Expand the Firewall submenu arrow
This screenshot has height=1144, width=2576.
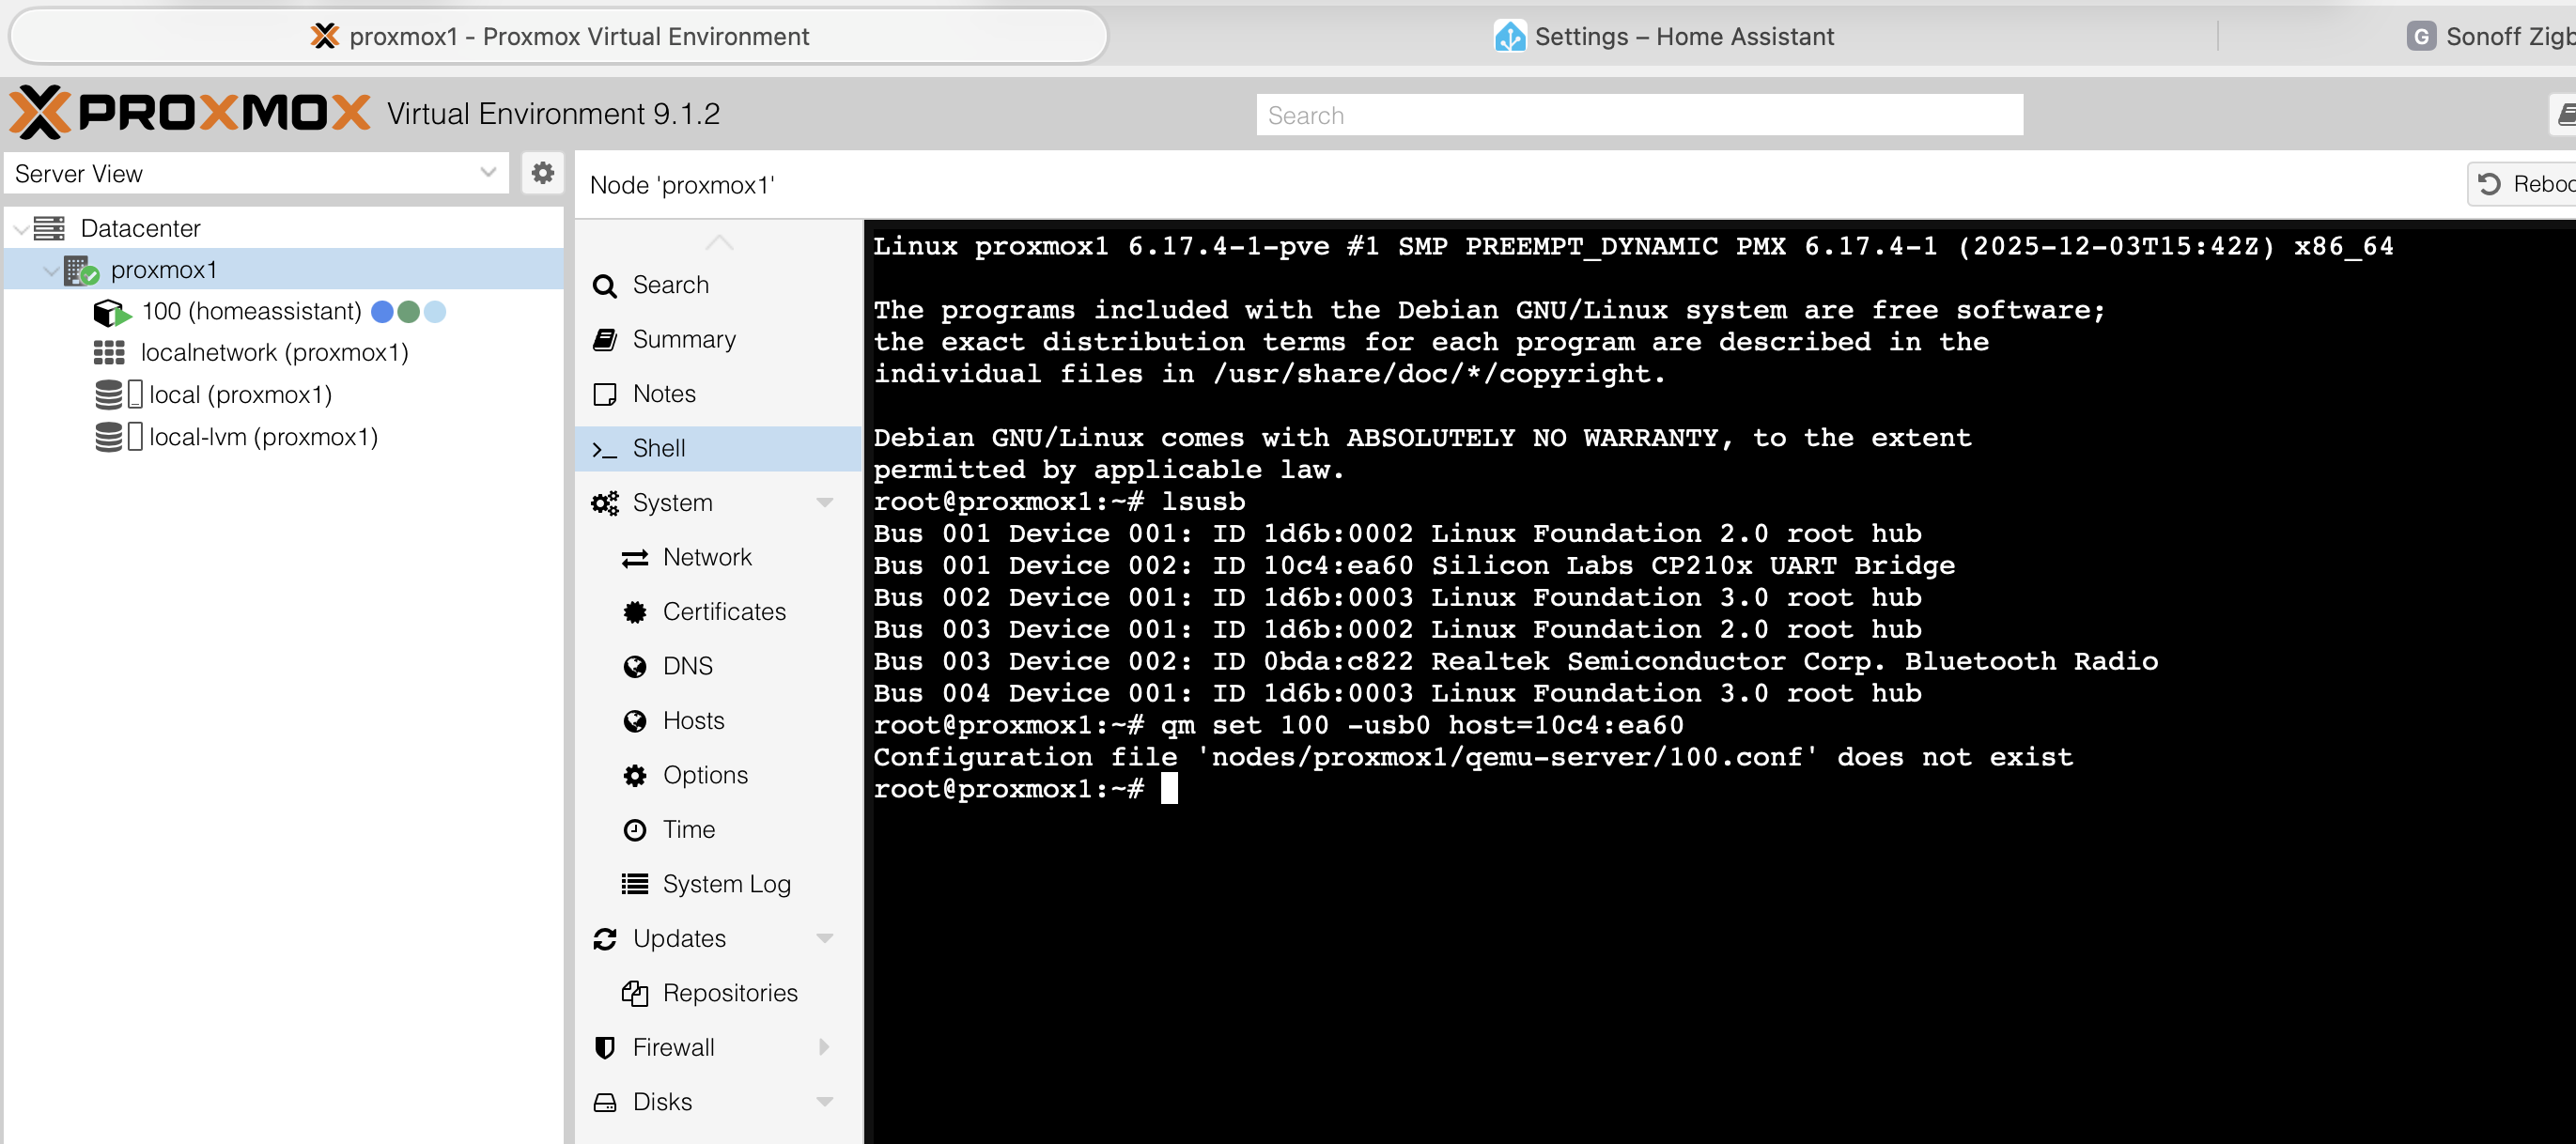[x=824, y=1047]
